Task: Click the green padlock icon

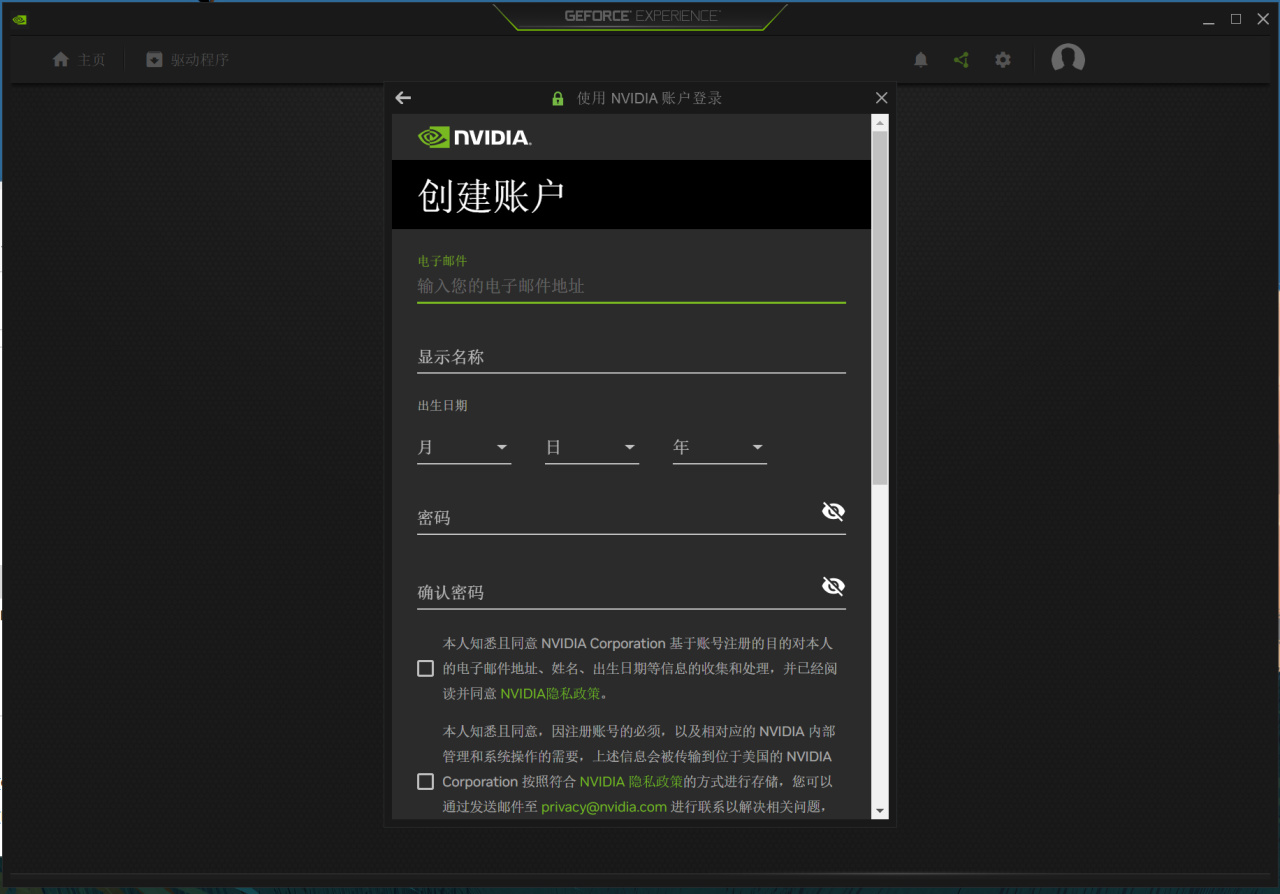Action: pos(558,98)
